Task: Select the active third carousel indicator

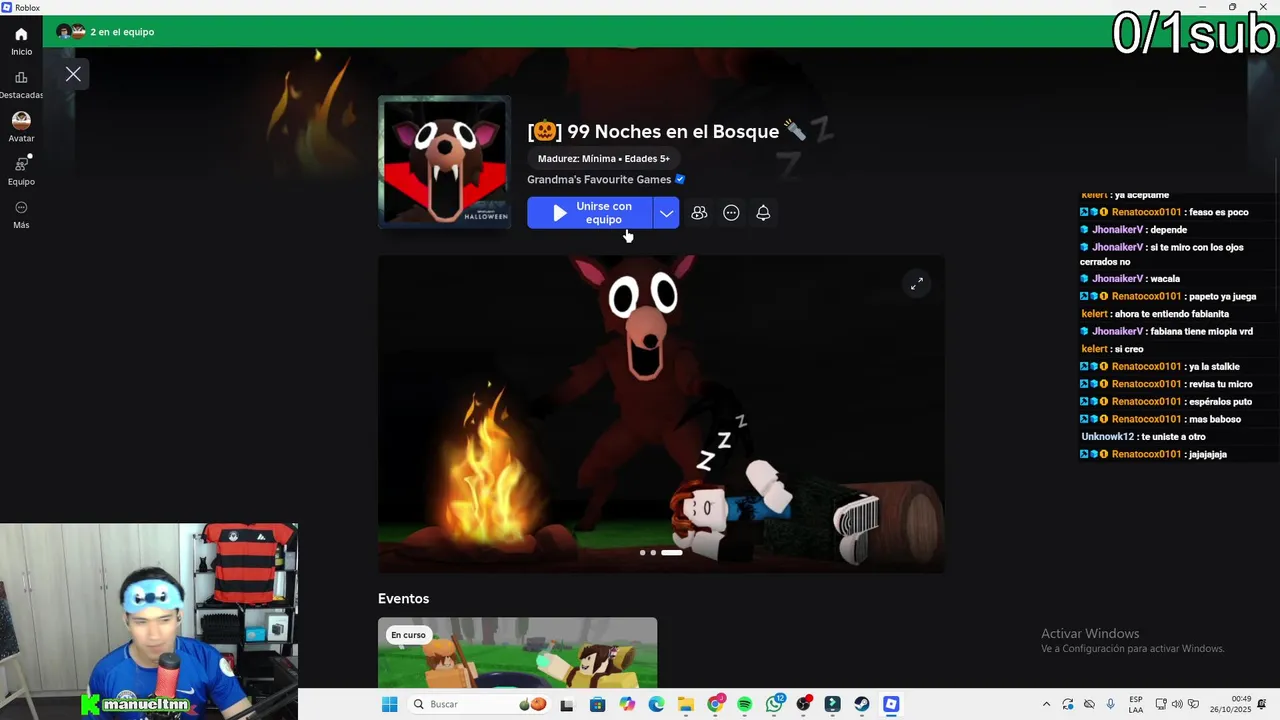Action: (x=671, y=552)
